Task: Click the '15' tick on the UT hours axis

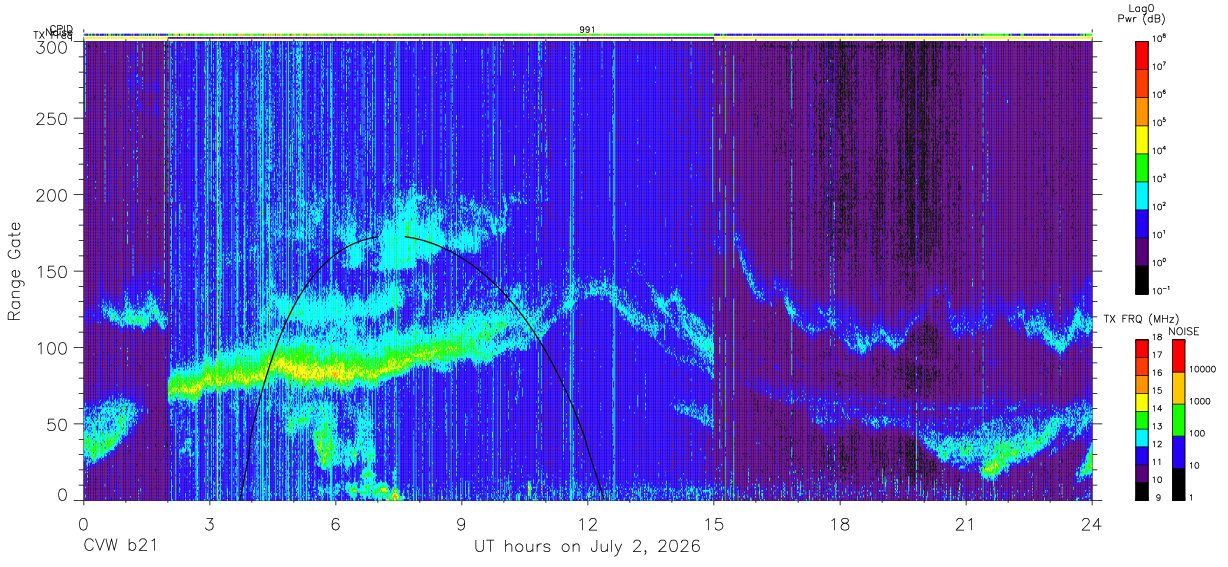Action: [713, 523]
